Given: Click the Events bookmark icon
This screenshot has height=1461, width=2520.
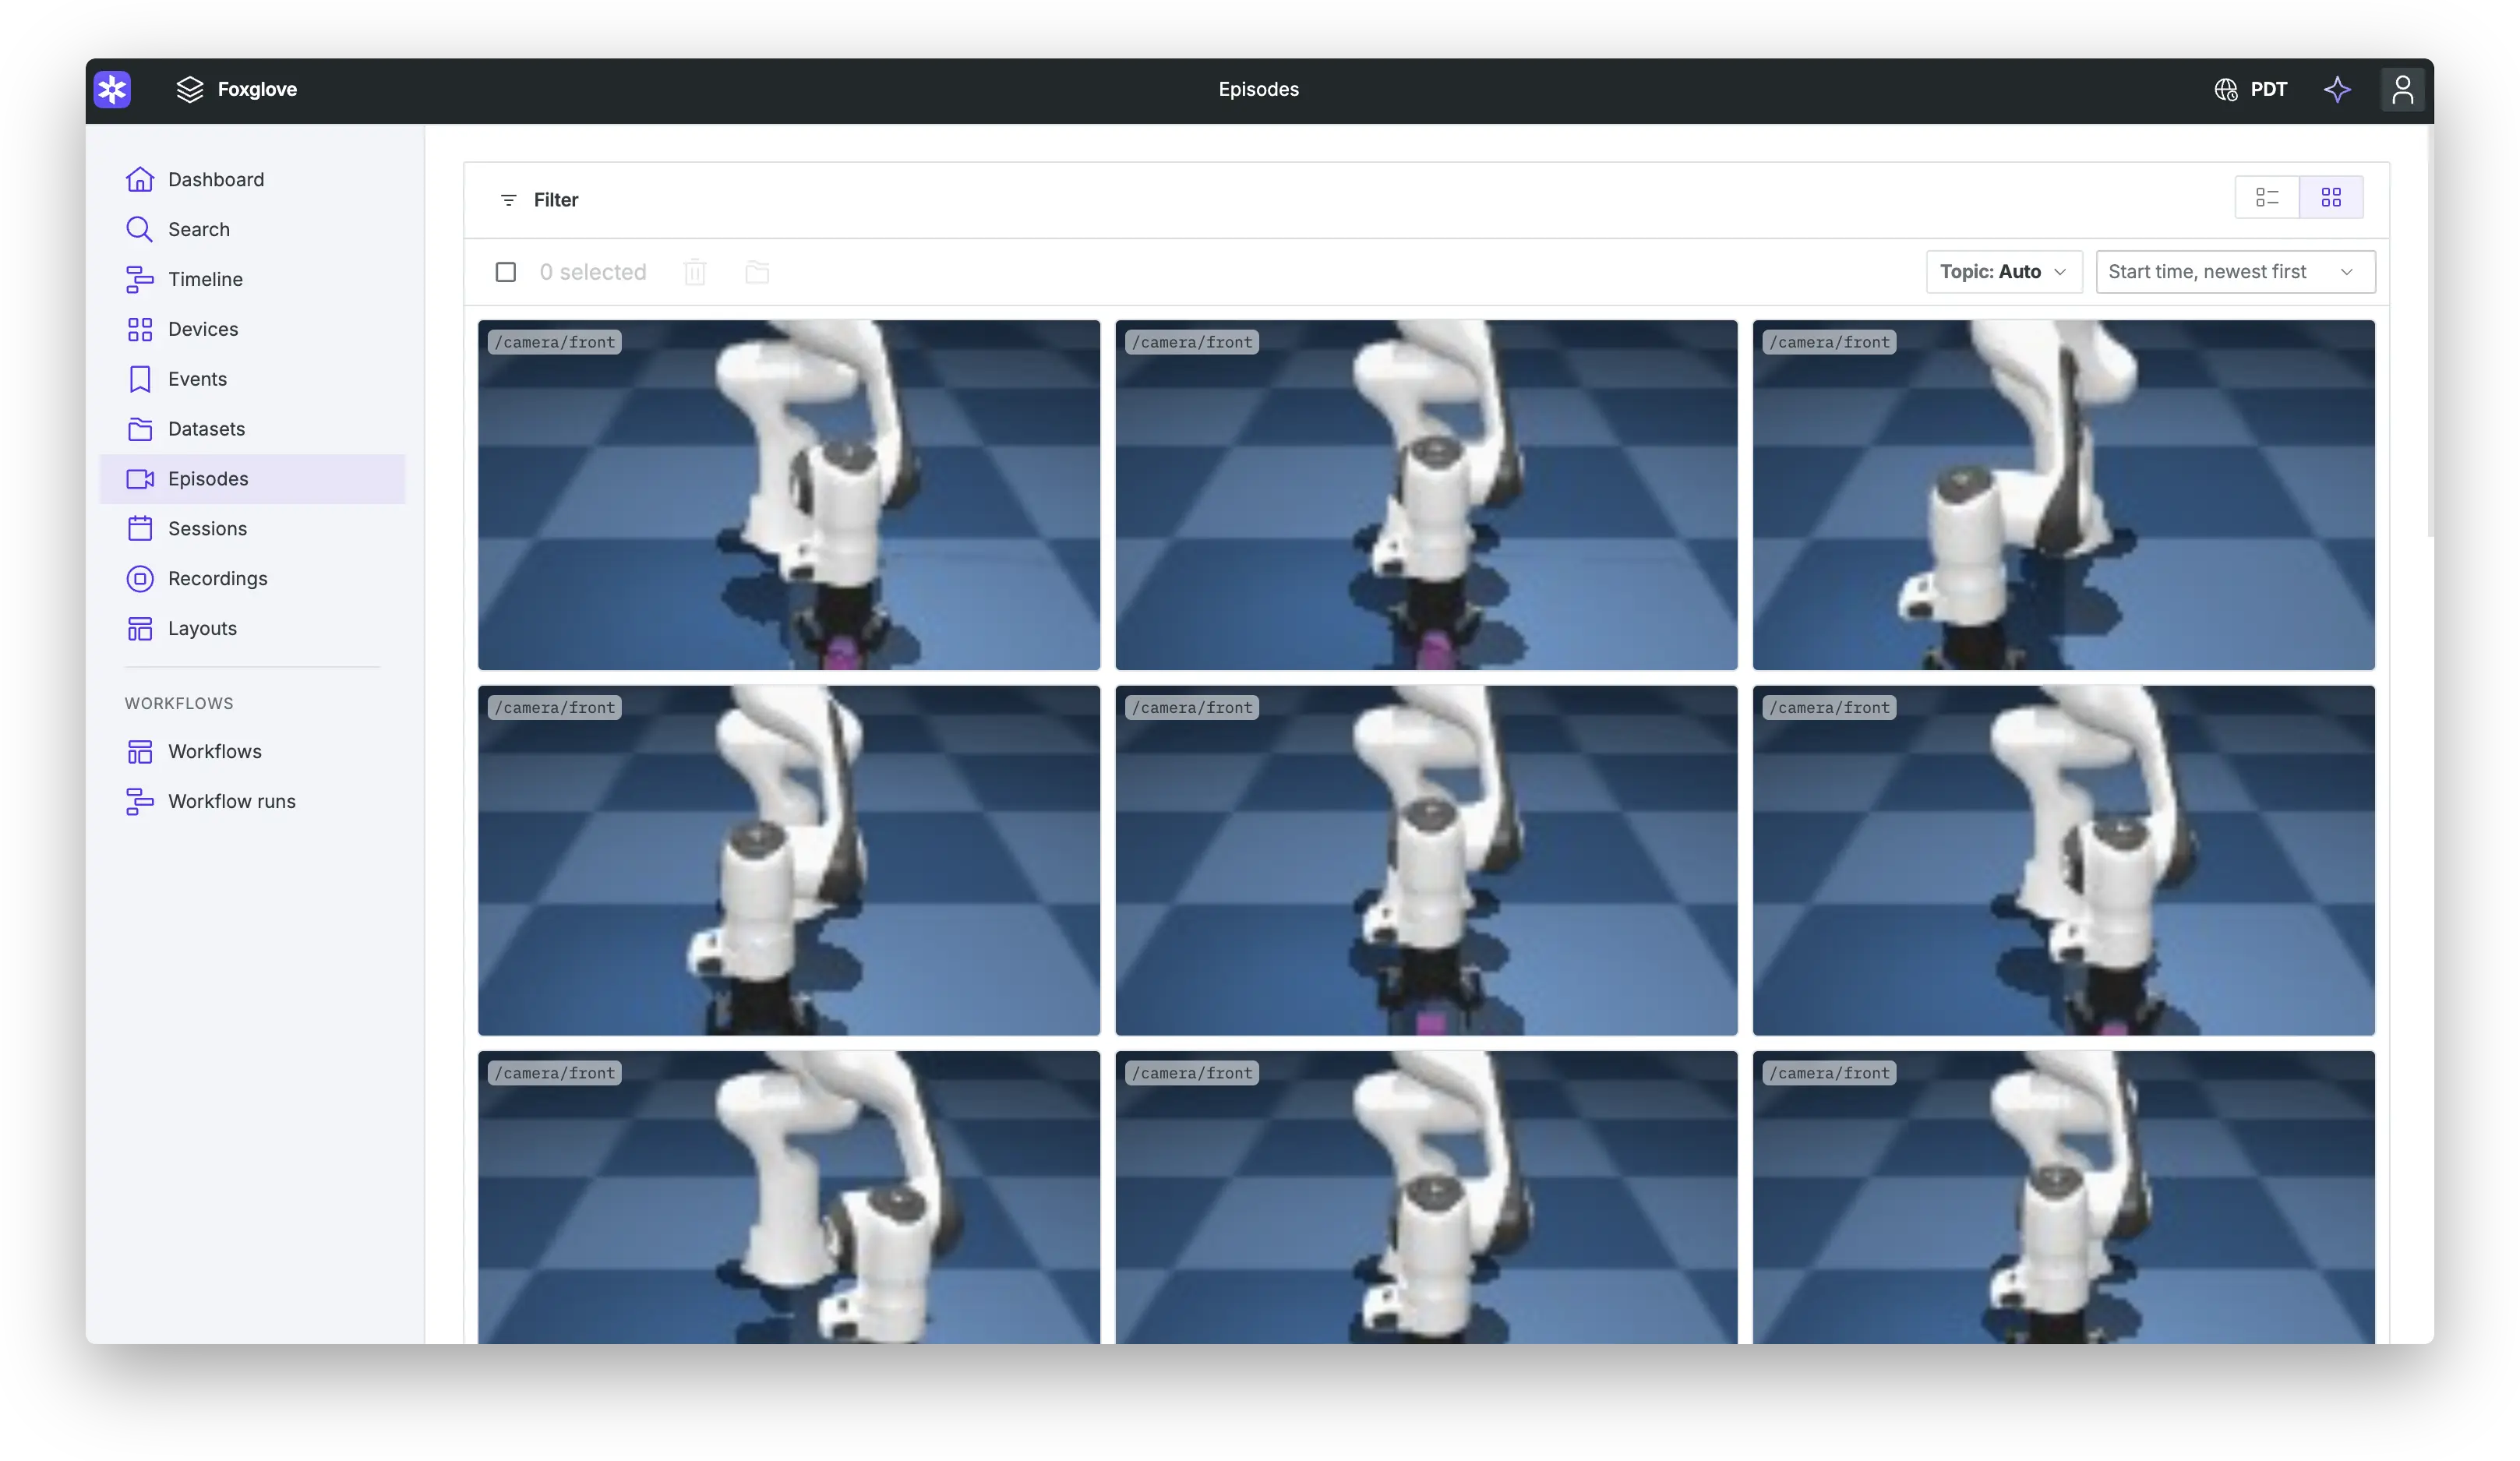Looking at the screenshot, I should (140, 379).
